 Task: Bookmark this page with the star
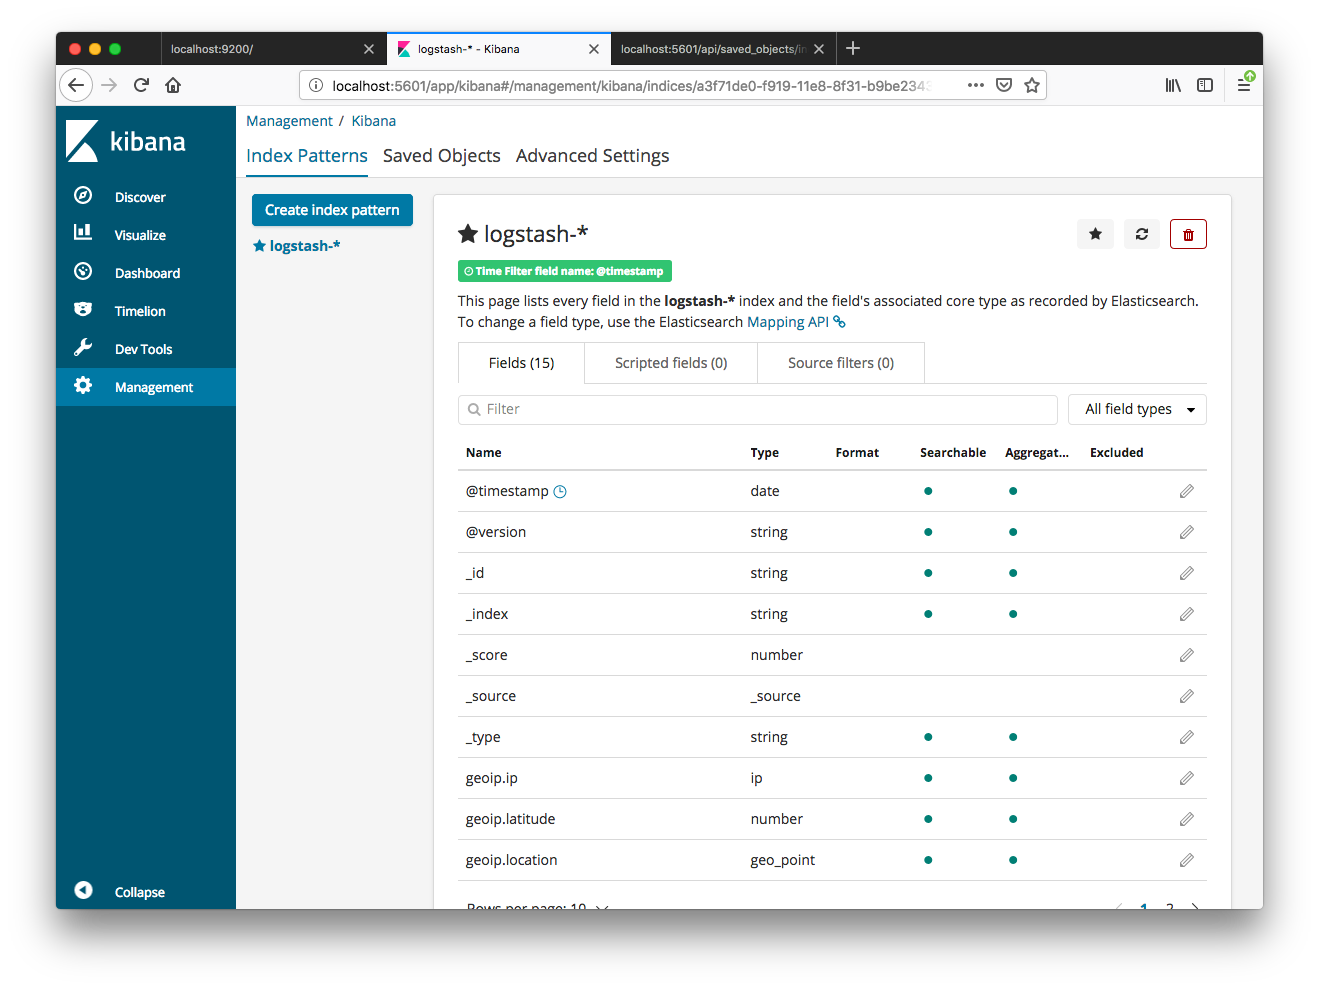tap(1032, 85)
